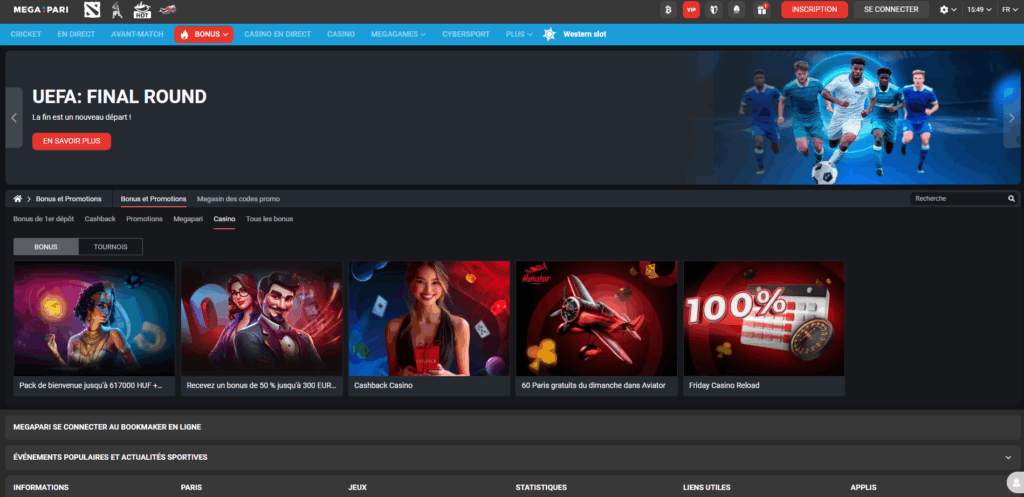Click the Megapari logo

point(40,9)
